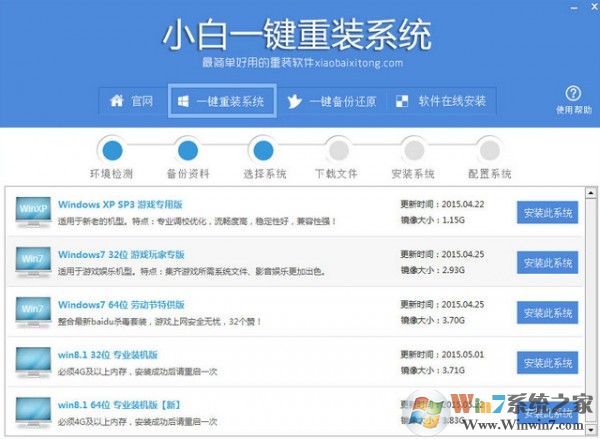Minimize the 小白一键重装系统 window
Image resolution: width=600 pixels, height=439 pixels.
click(x=574, y=8)
